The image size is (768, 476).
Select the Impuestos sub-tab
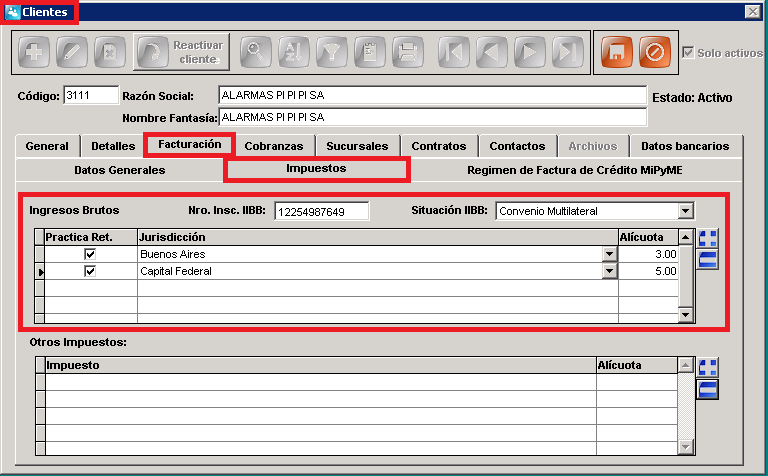(316, 168)
